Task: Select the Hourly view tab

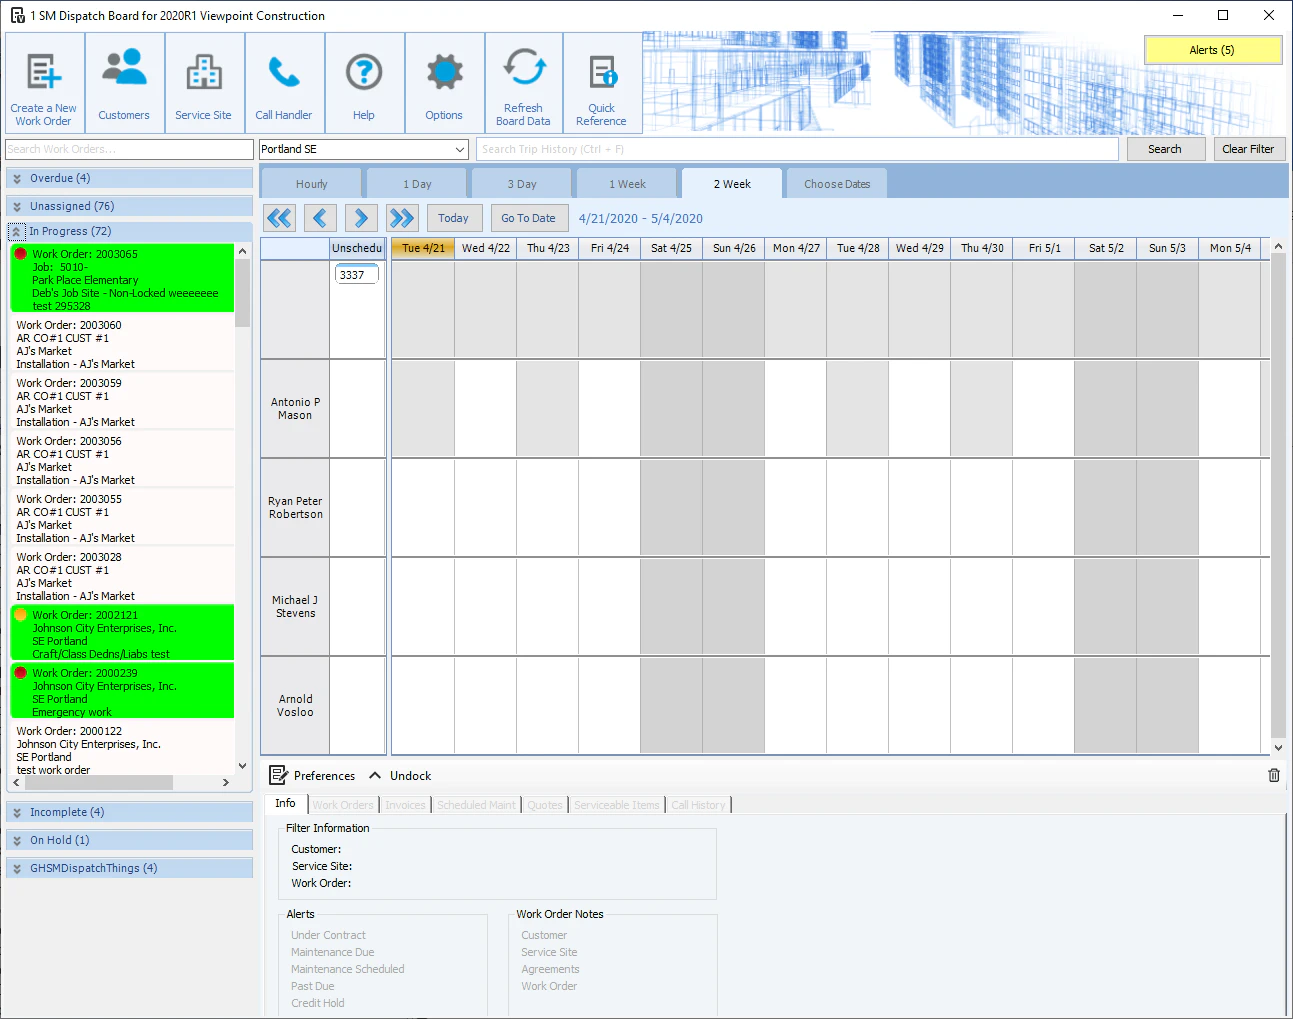Action: click(x=311, y=184)
